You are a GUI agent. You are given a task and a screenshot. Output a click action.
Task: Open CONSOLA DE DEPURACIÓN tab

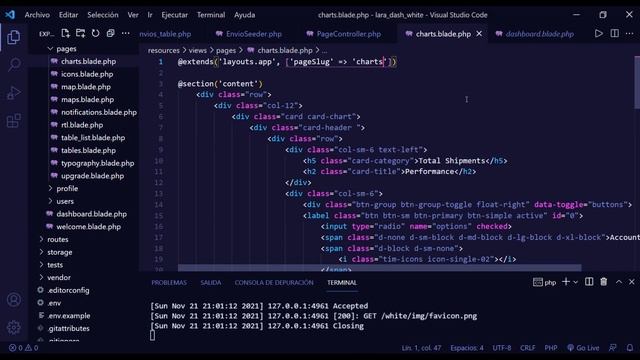[x=274, y=282]
